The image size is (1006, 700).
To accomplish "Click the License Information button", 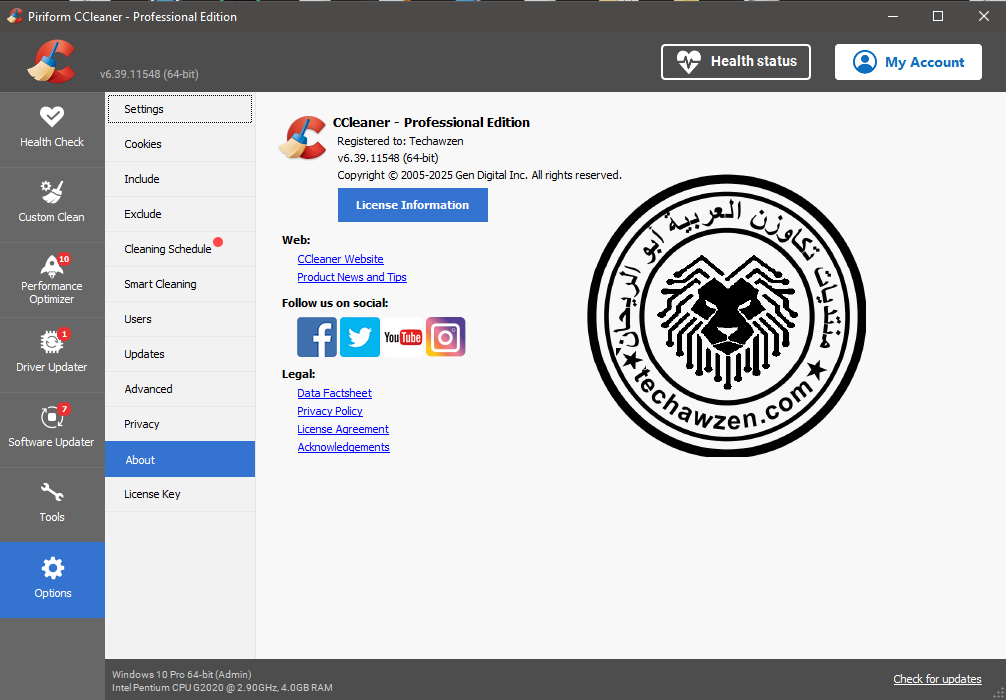I will pyautogui.click(x=413, y=205).
